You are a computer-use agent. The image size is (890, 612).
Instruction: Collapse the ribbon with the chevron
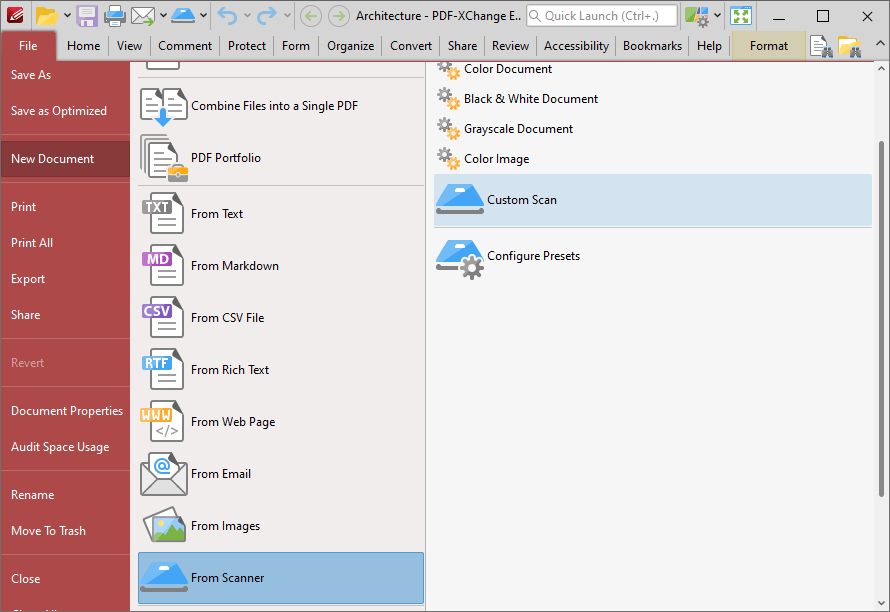coord(880,43)
